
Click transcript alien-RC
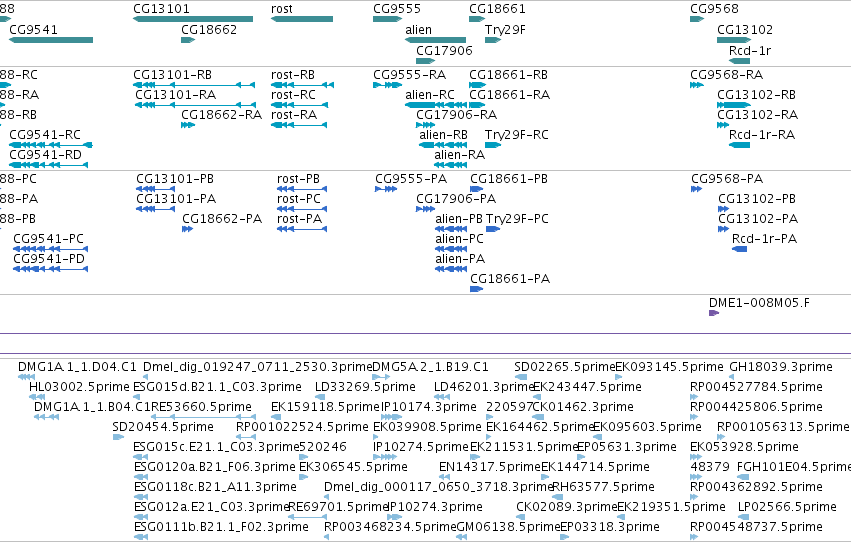pos(436,105)
